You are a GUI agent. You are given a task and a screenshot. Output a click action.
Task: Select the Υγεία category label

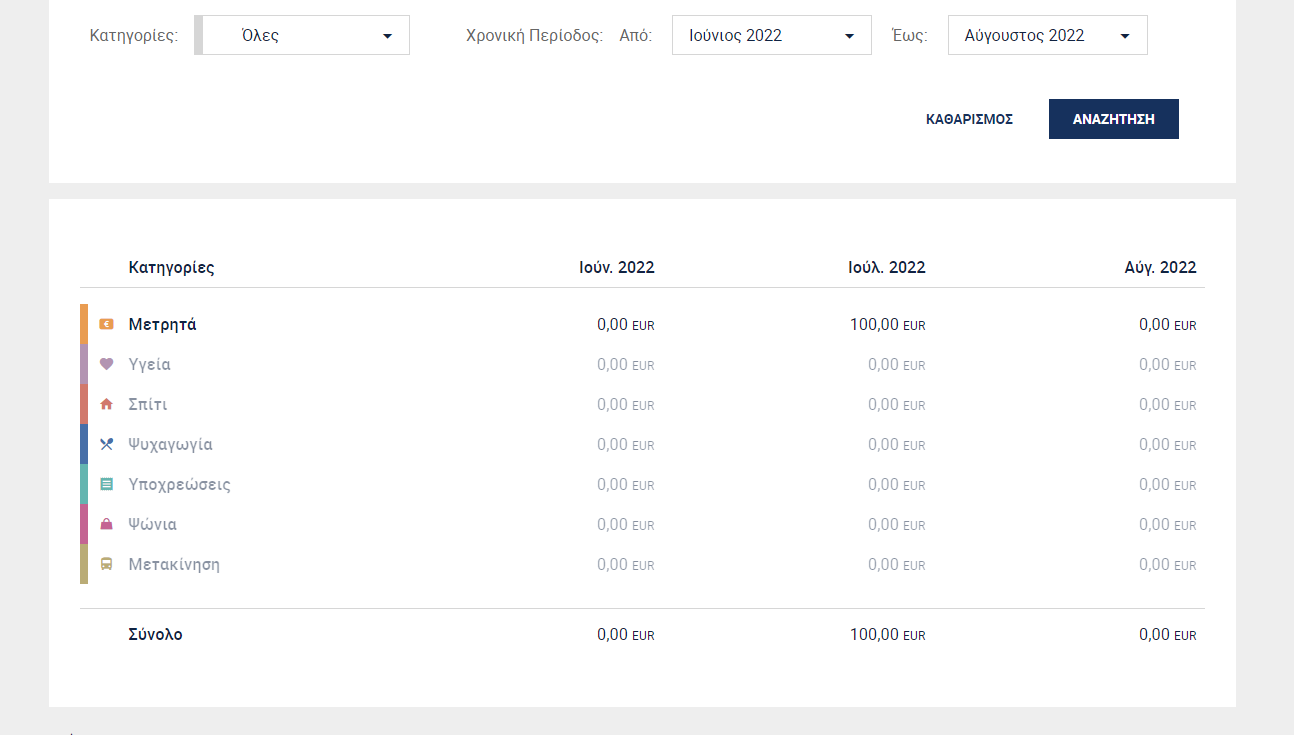tap(150, 364)
